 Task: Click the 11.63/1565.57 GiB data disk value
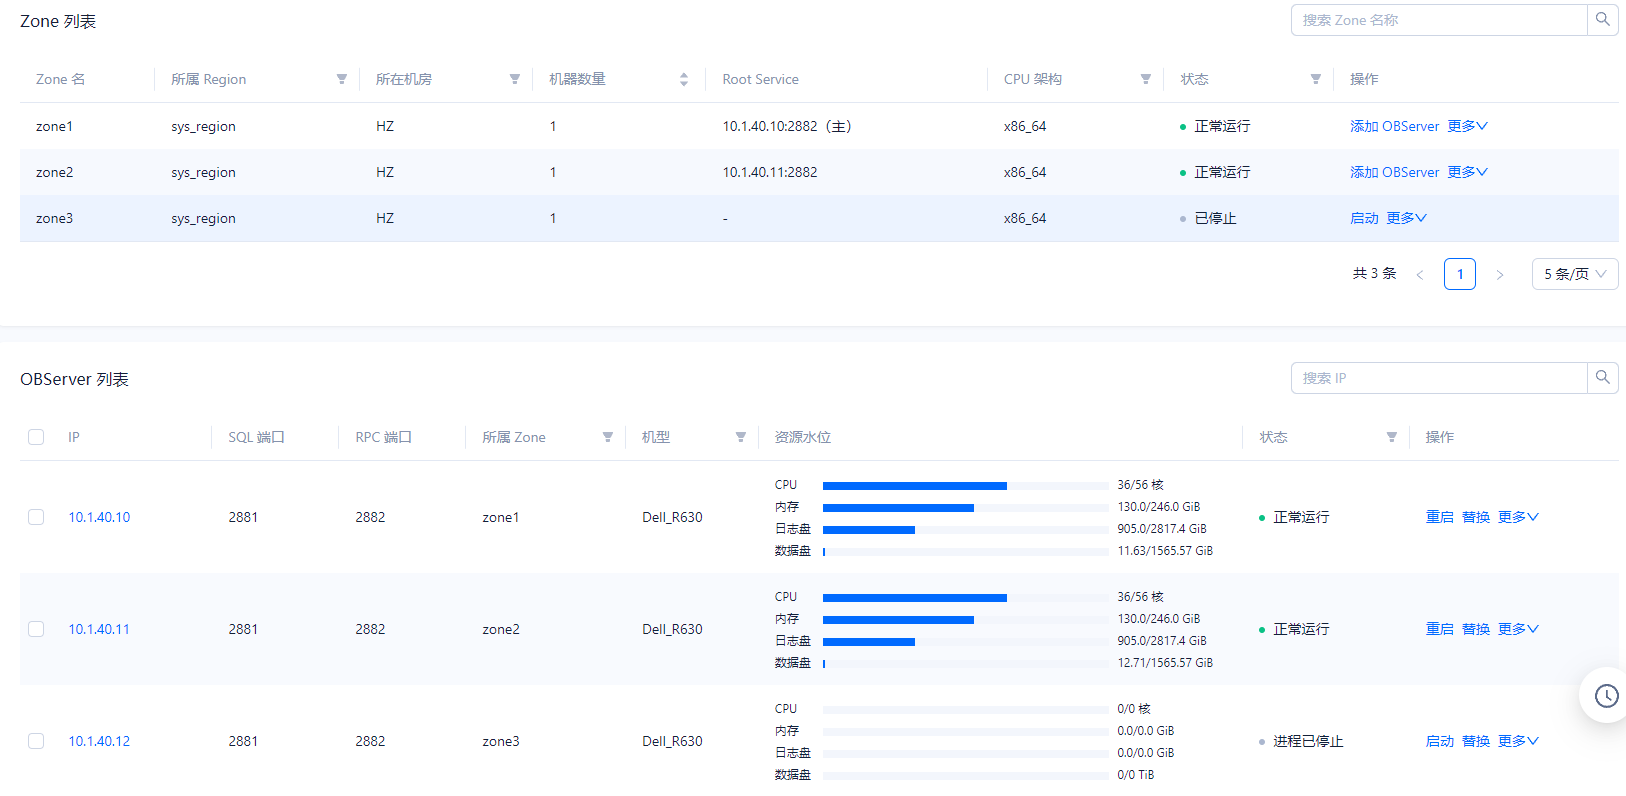[1165, 551]
